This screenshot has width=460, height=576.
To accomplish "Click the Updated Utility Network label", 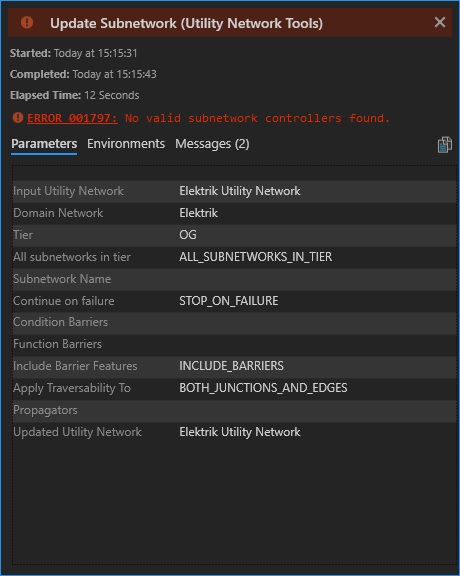I will click(x=77, y=432).
